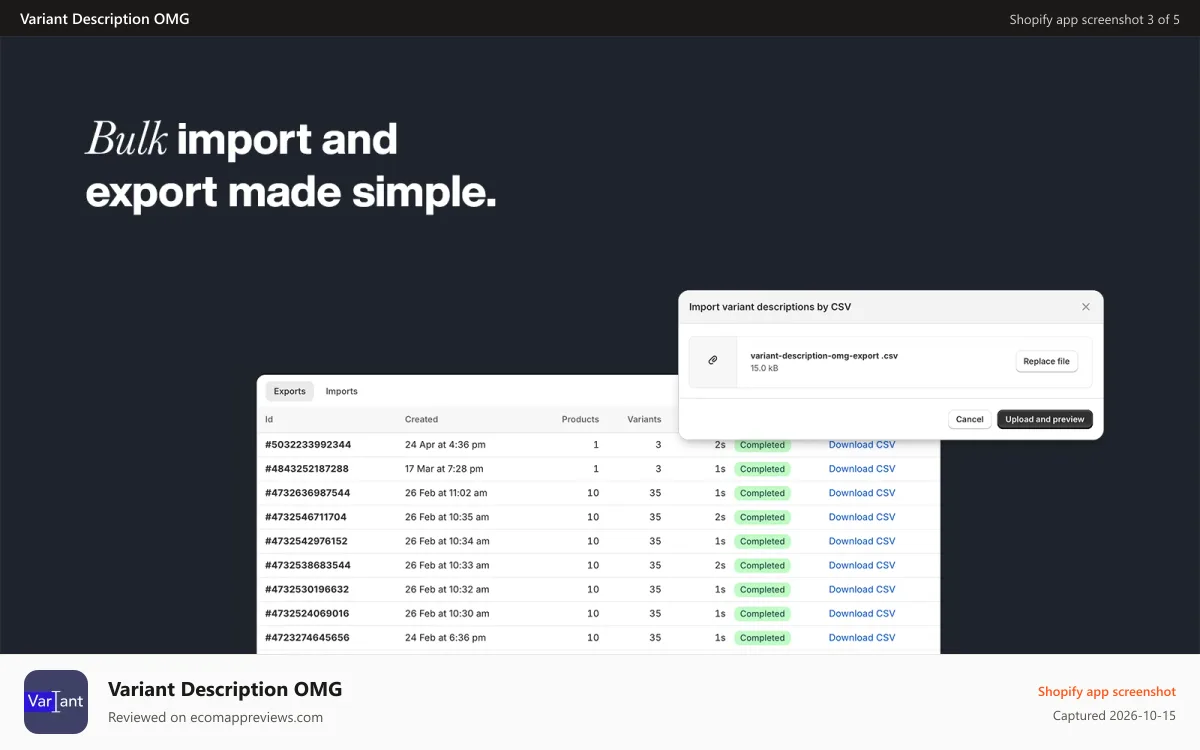1200x750 pixels.
Task: Download CSV for export #4732636987544
Action: pos(862,493)
